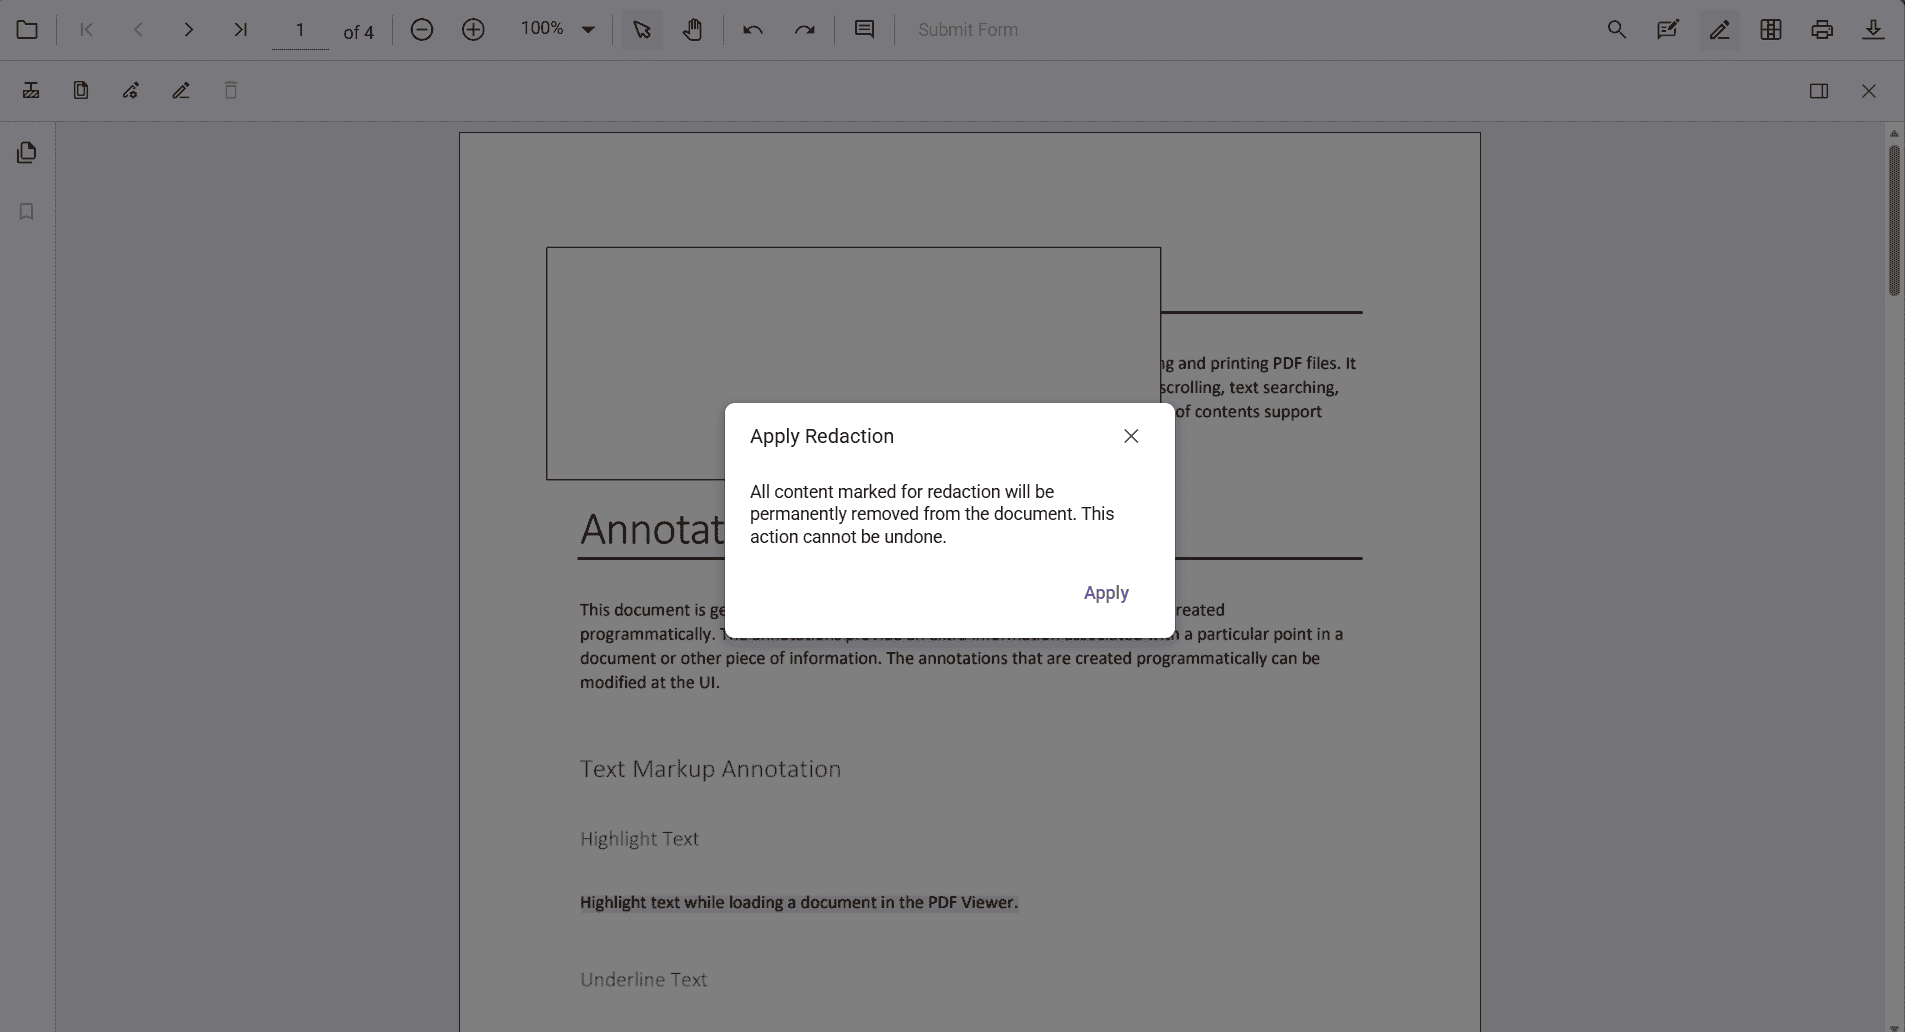This screenshot has width=1905, height=1032.
Task: Select the text selection arrow tool
Action: tap(641, 29)
